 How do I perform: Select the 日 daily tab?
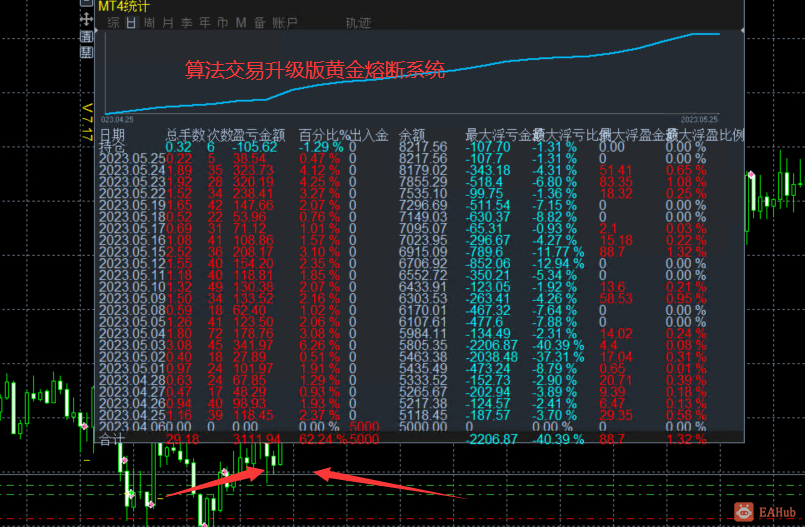[x=131, y=23]
